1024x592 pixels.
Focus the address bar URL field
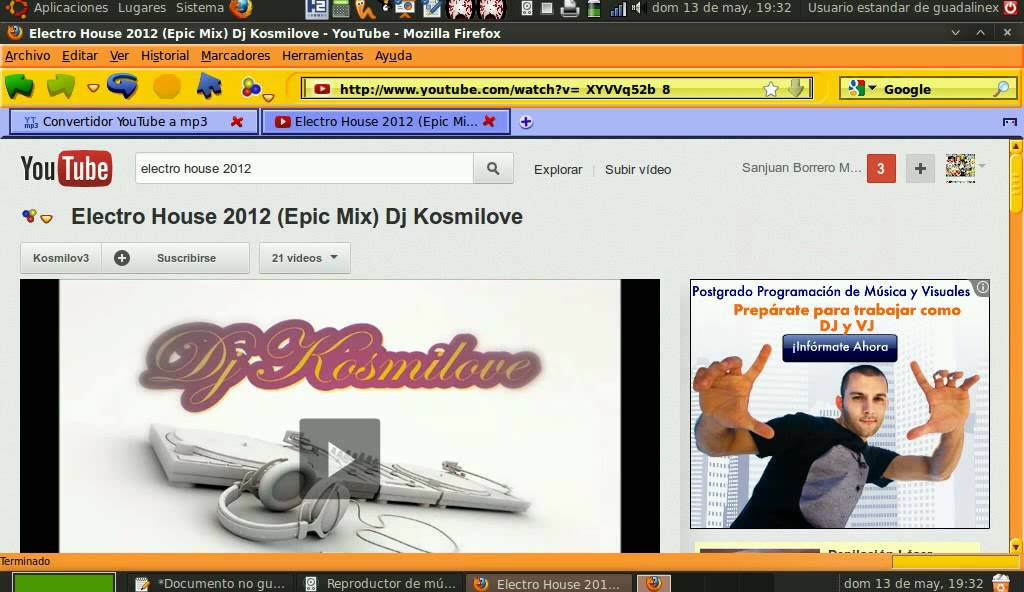[x=557, y=88]
